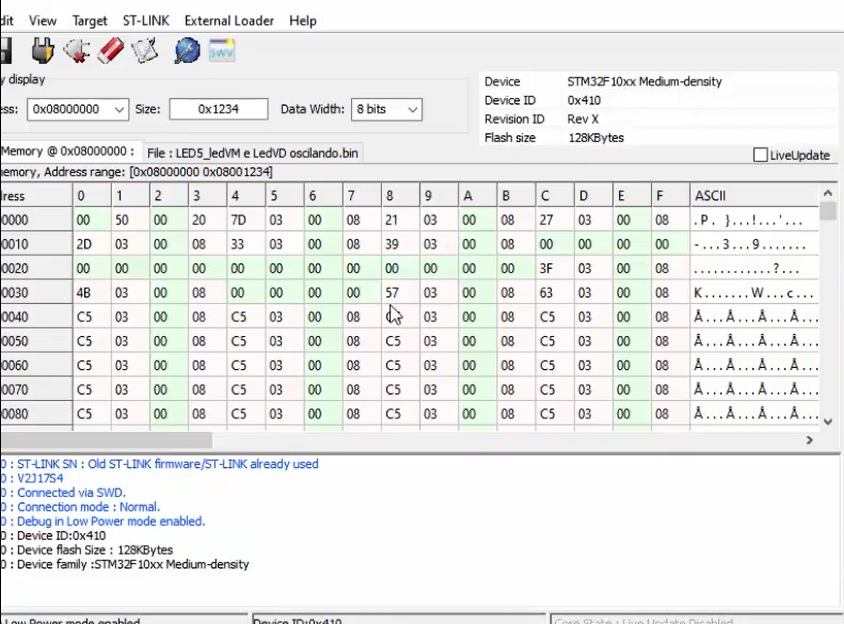Screen dimensions: 844x624
Task: Click the horizontal scrollbar right arrow
Action: 810,440
